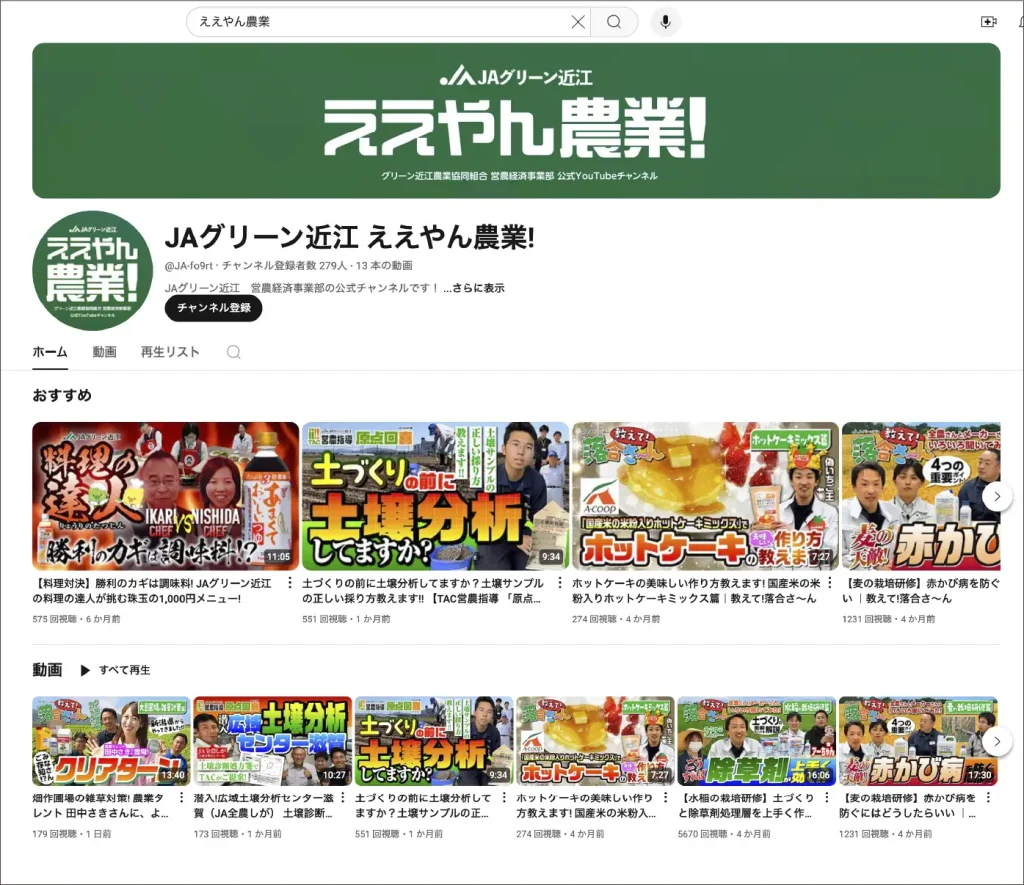This screenshot has width=1024, height=885.
Task: Open the create video camera icon
Action: [x=989, y=22]
